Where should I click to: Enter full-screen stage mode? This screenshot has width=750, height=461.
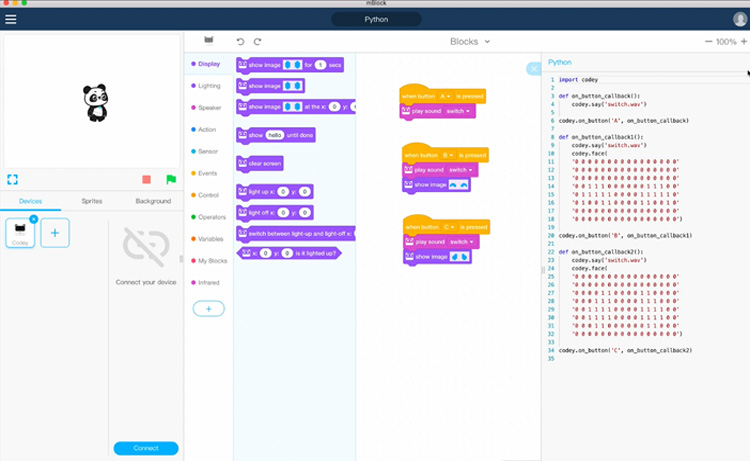(13, 179)
